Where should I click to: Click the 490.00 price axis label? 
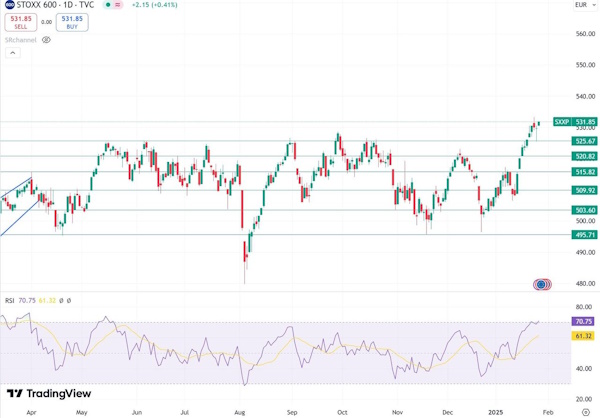585,252
